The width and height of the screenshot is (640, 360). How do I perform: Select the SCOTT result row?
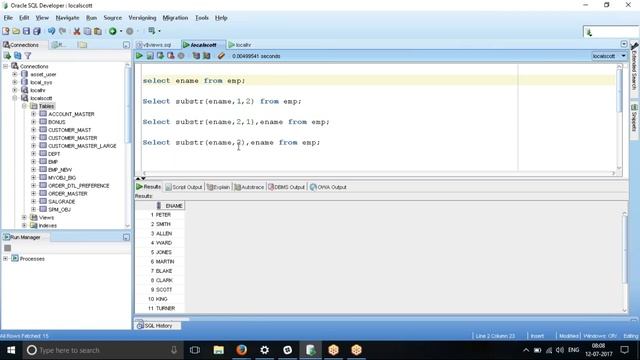(x=164, y=290)
